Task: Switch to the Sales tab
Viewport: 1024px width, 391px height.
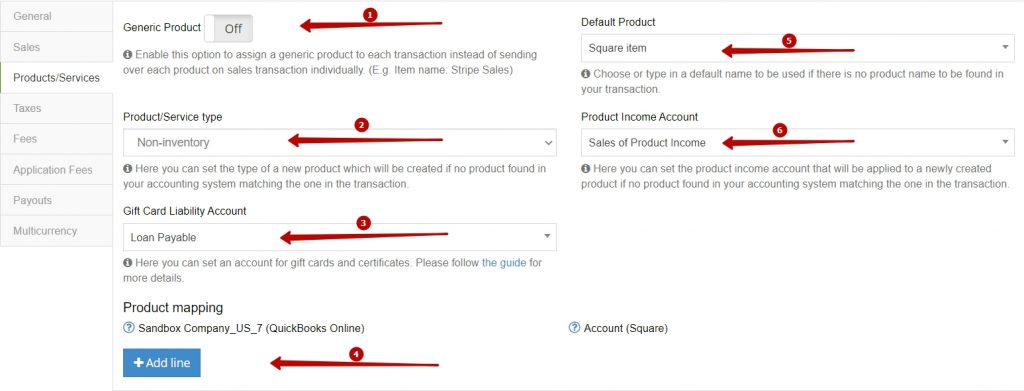Action: tap(57, 47)
